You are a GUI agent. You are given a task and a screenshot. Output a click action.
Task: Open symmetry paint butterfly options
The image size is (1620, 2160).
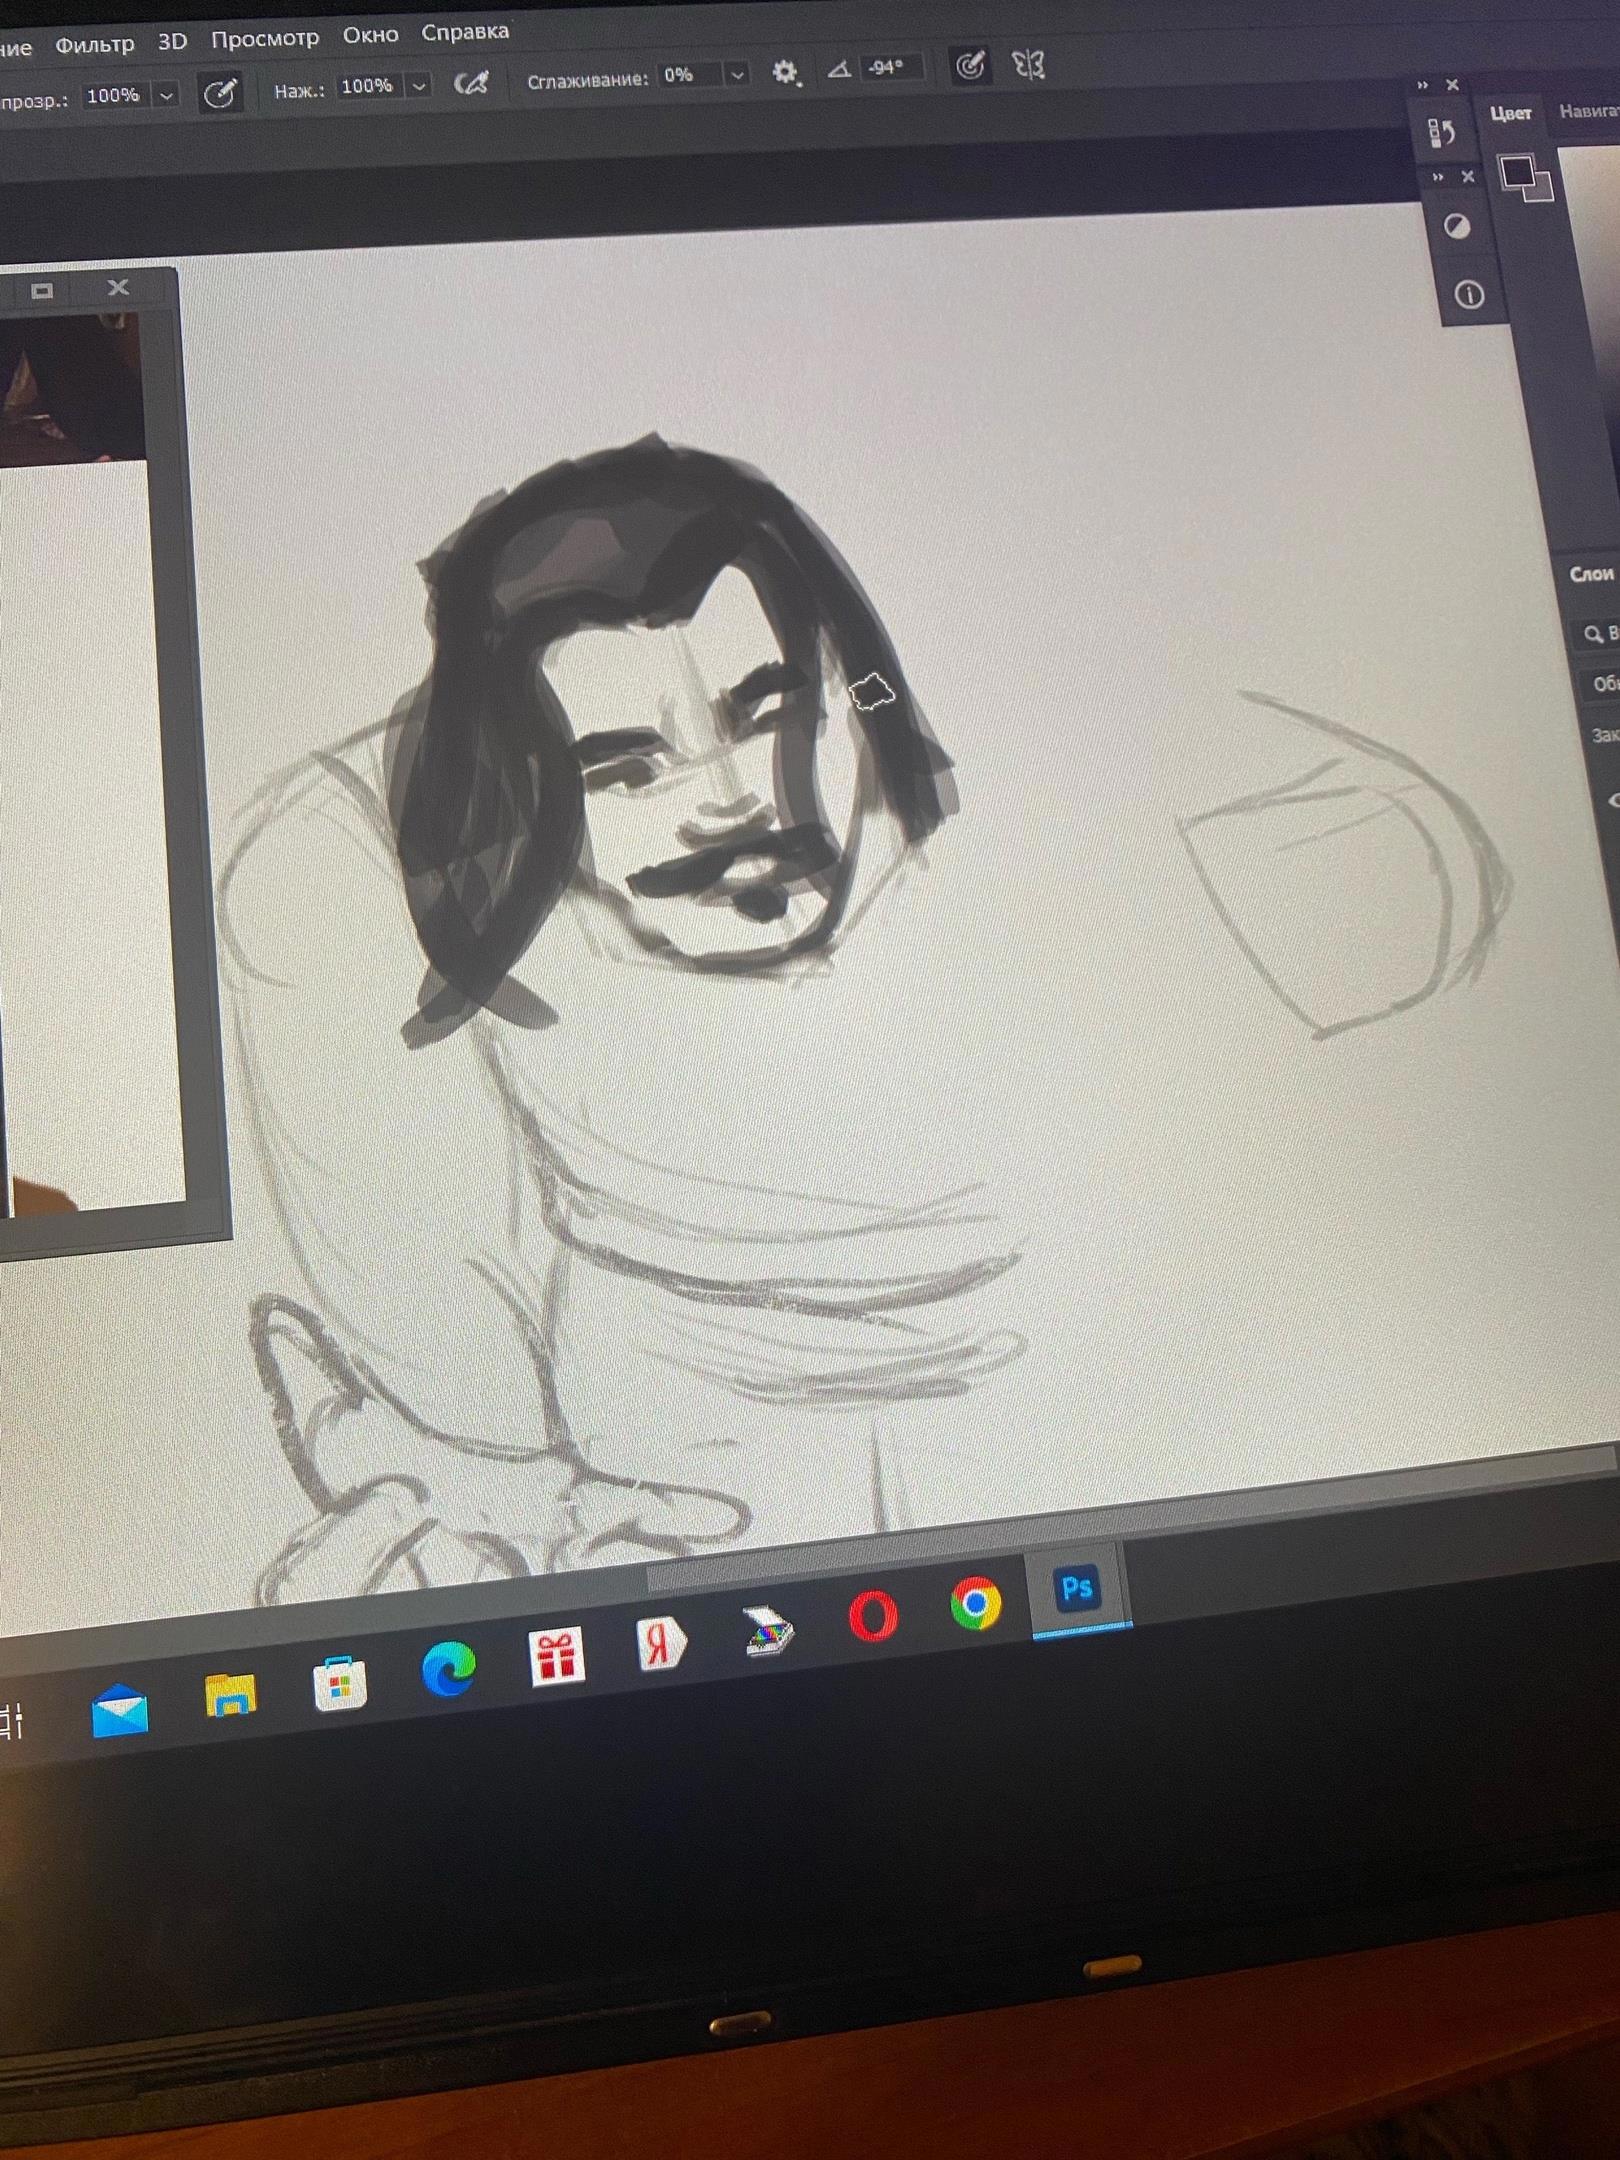point(1028,66)
